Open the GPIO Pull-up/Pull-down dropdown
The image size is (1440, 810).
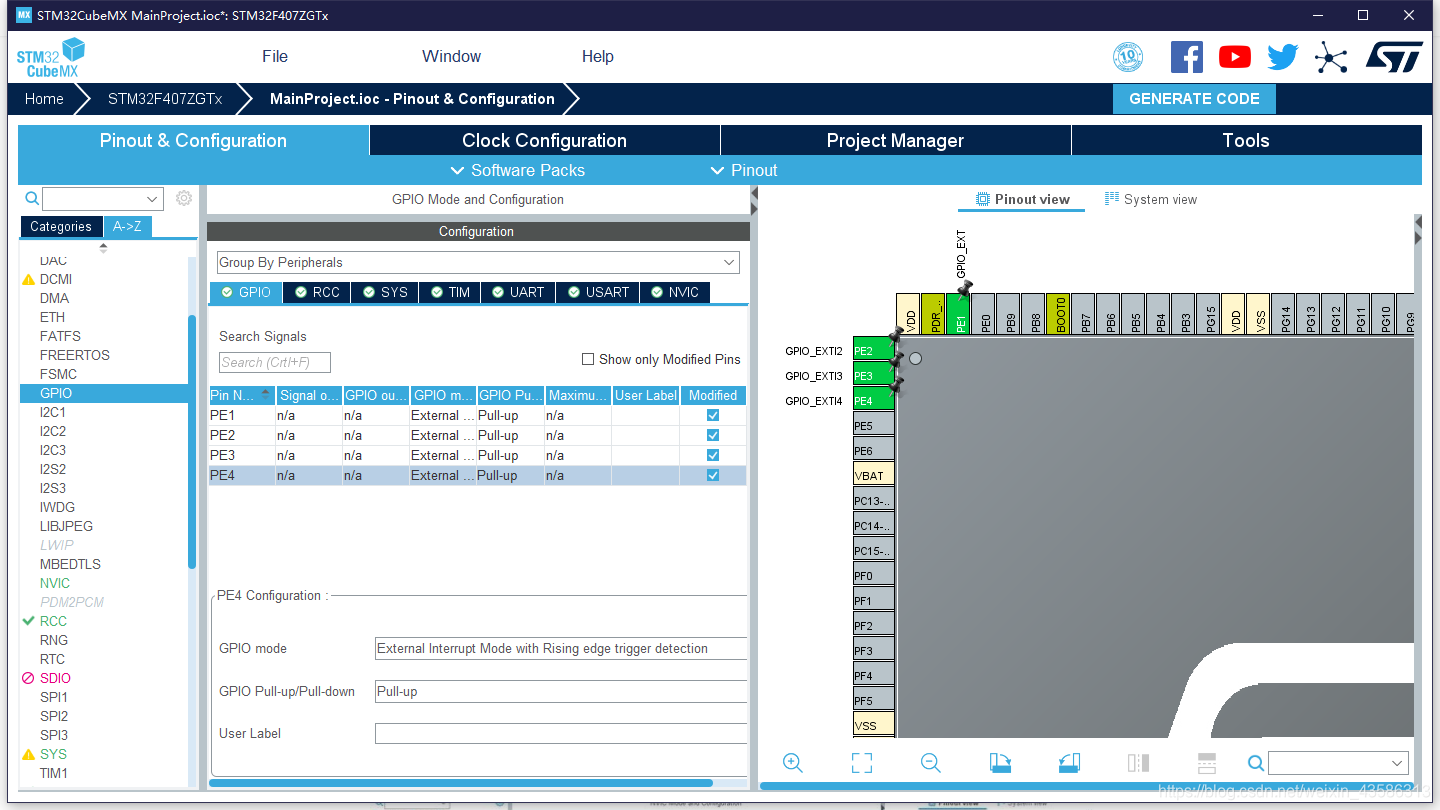pyautogui.click(x=561, y=691)
